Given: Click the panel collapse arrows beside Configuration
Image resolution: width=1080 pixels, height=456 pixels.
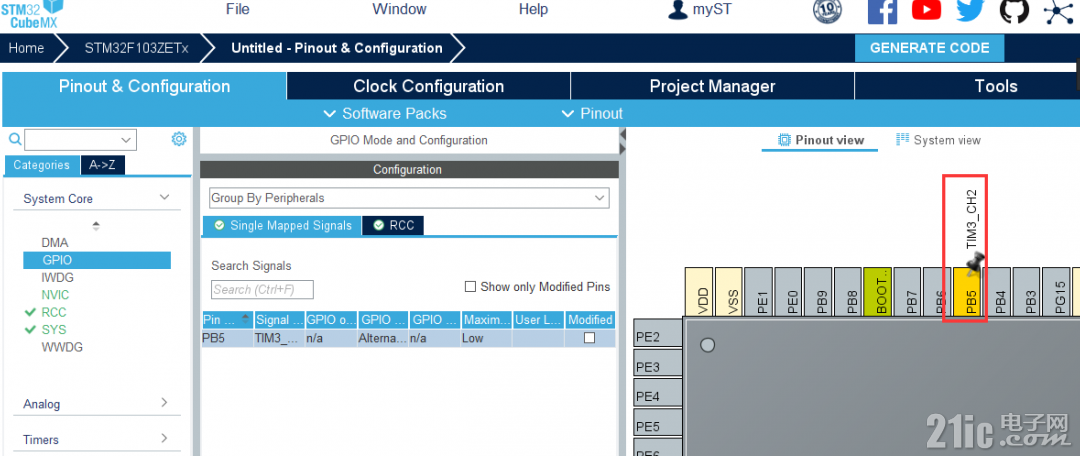Looking at the screenshot, I should tap(622, 141).
